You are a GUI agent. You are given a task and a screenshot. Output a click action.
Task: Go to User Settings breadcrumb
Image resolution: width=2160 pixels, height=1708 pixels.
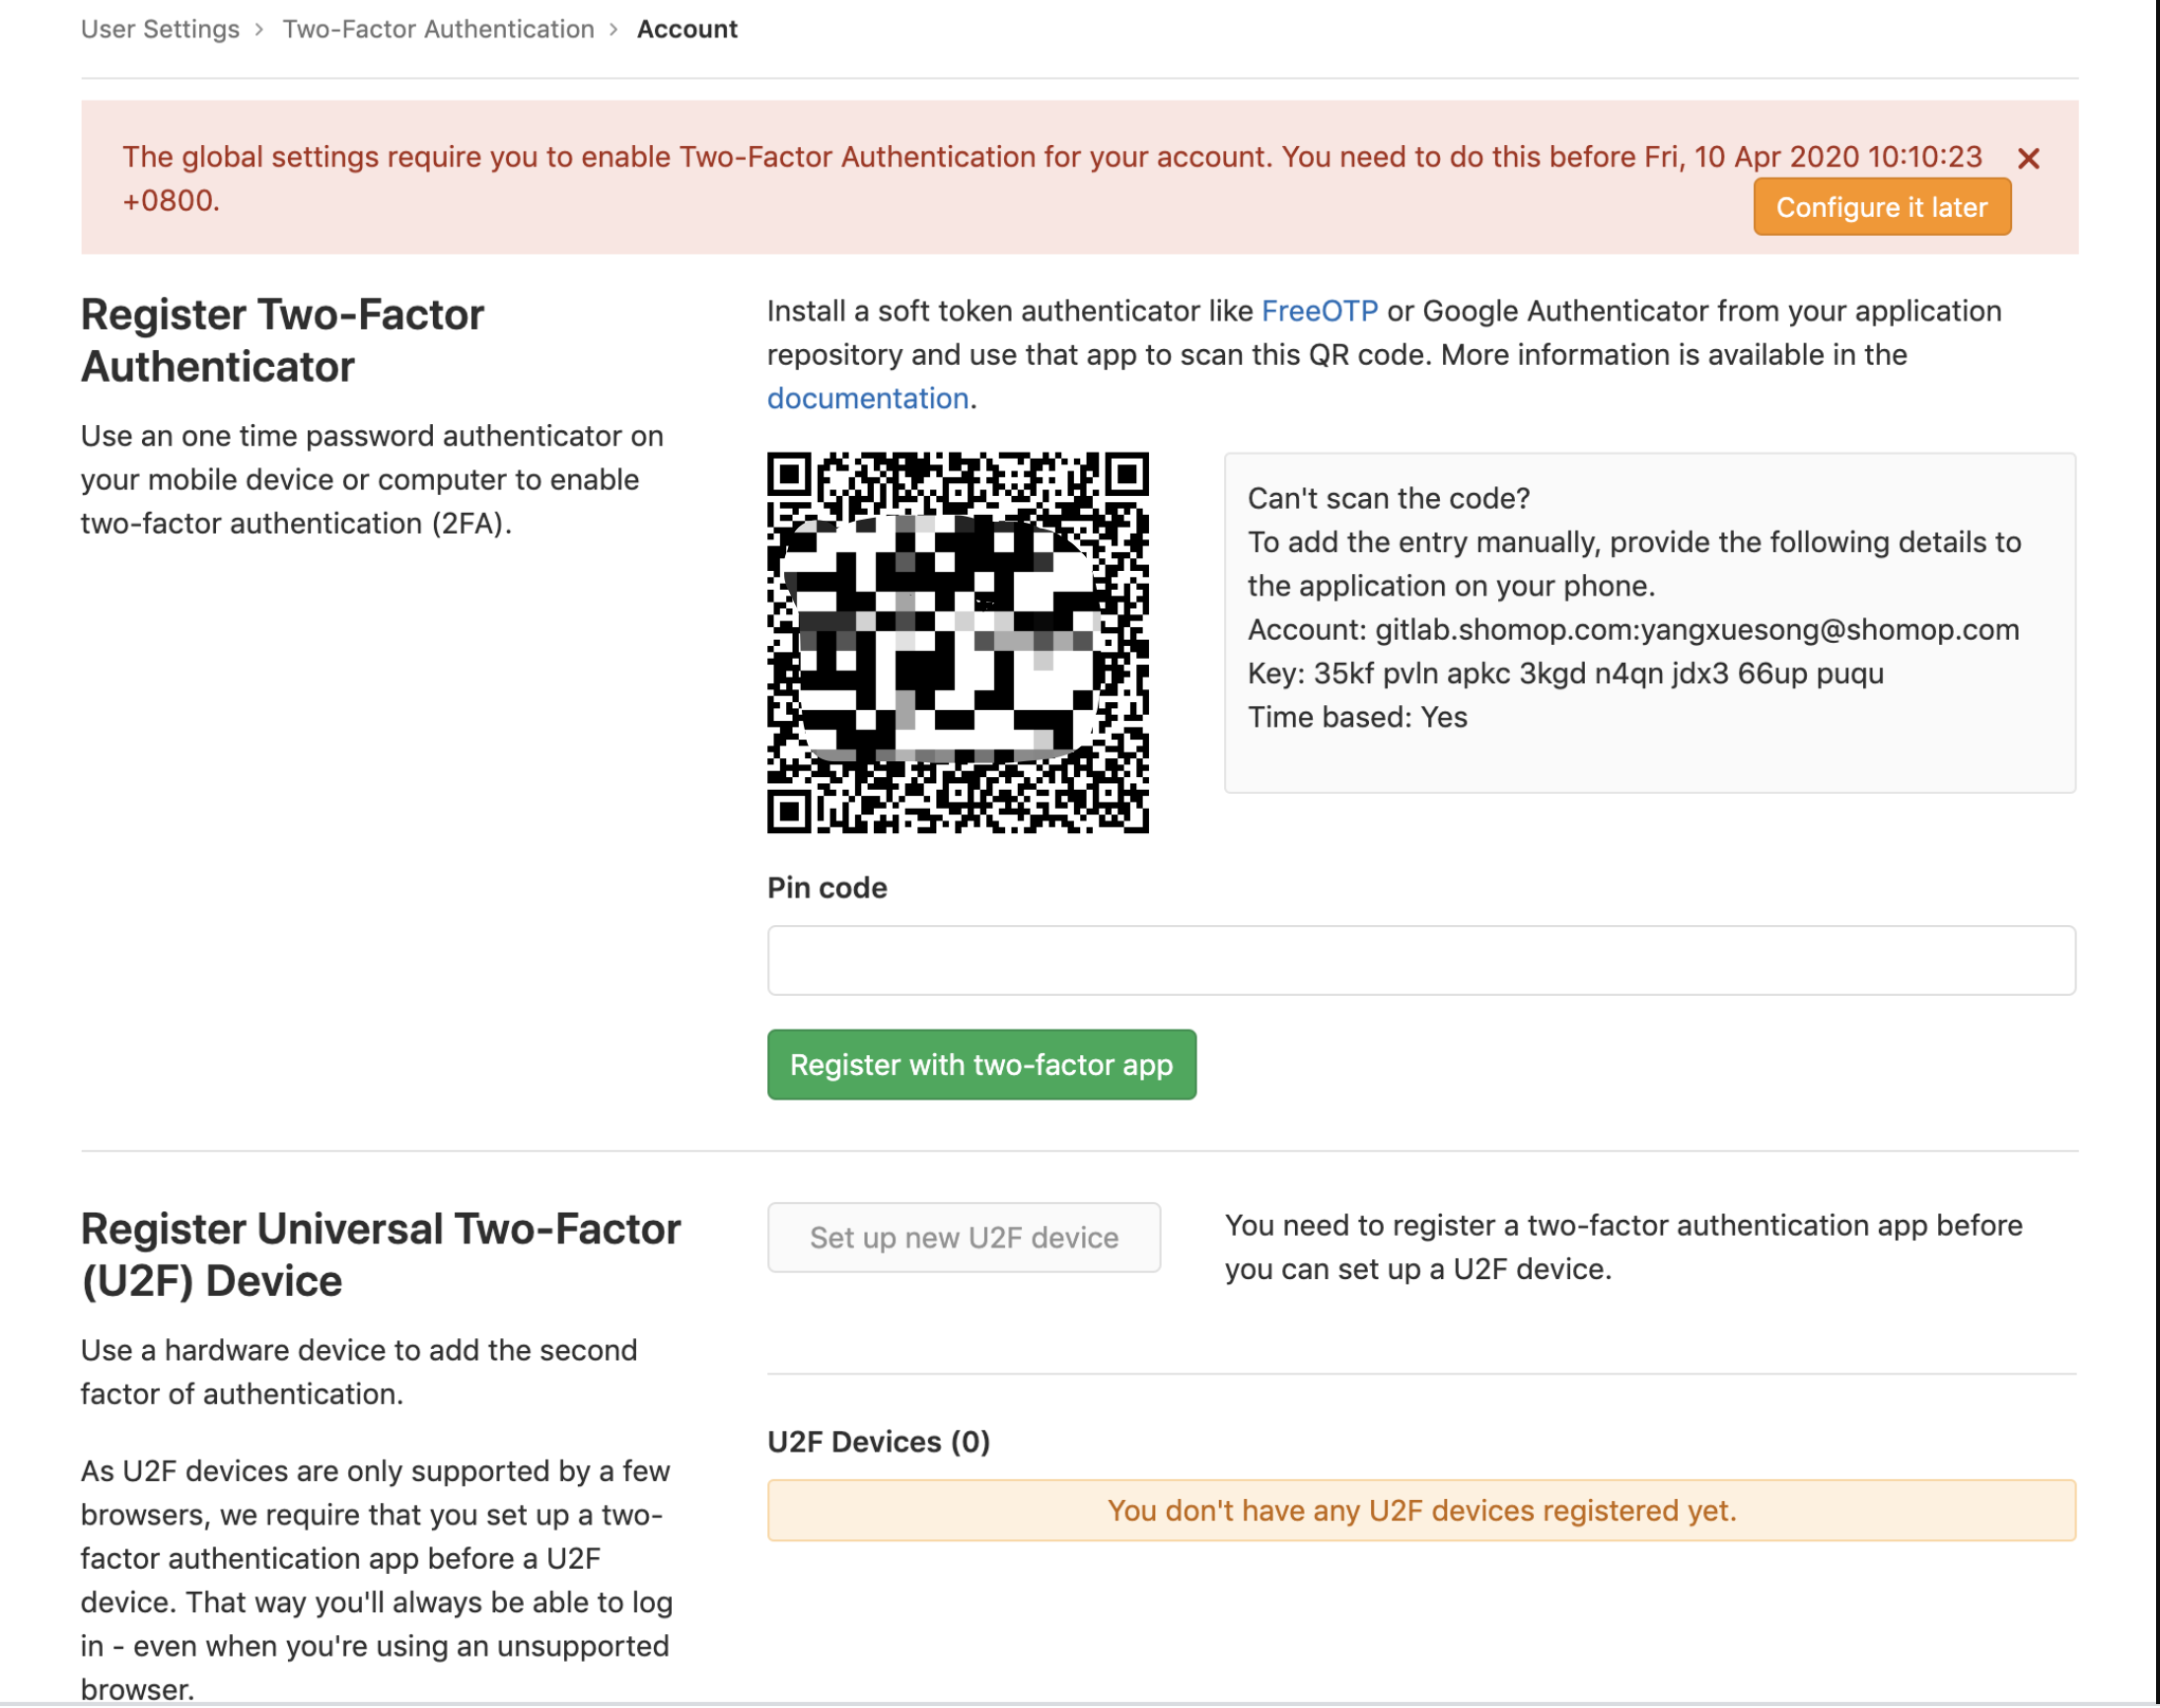pos(160,30)
